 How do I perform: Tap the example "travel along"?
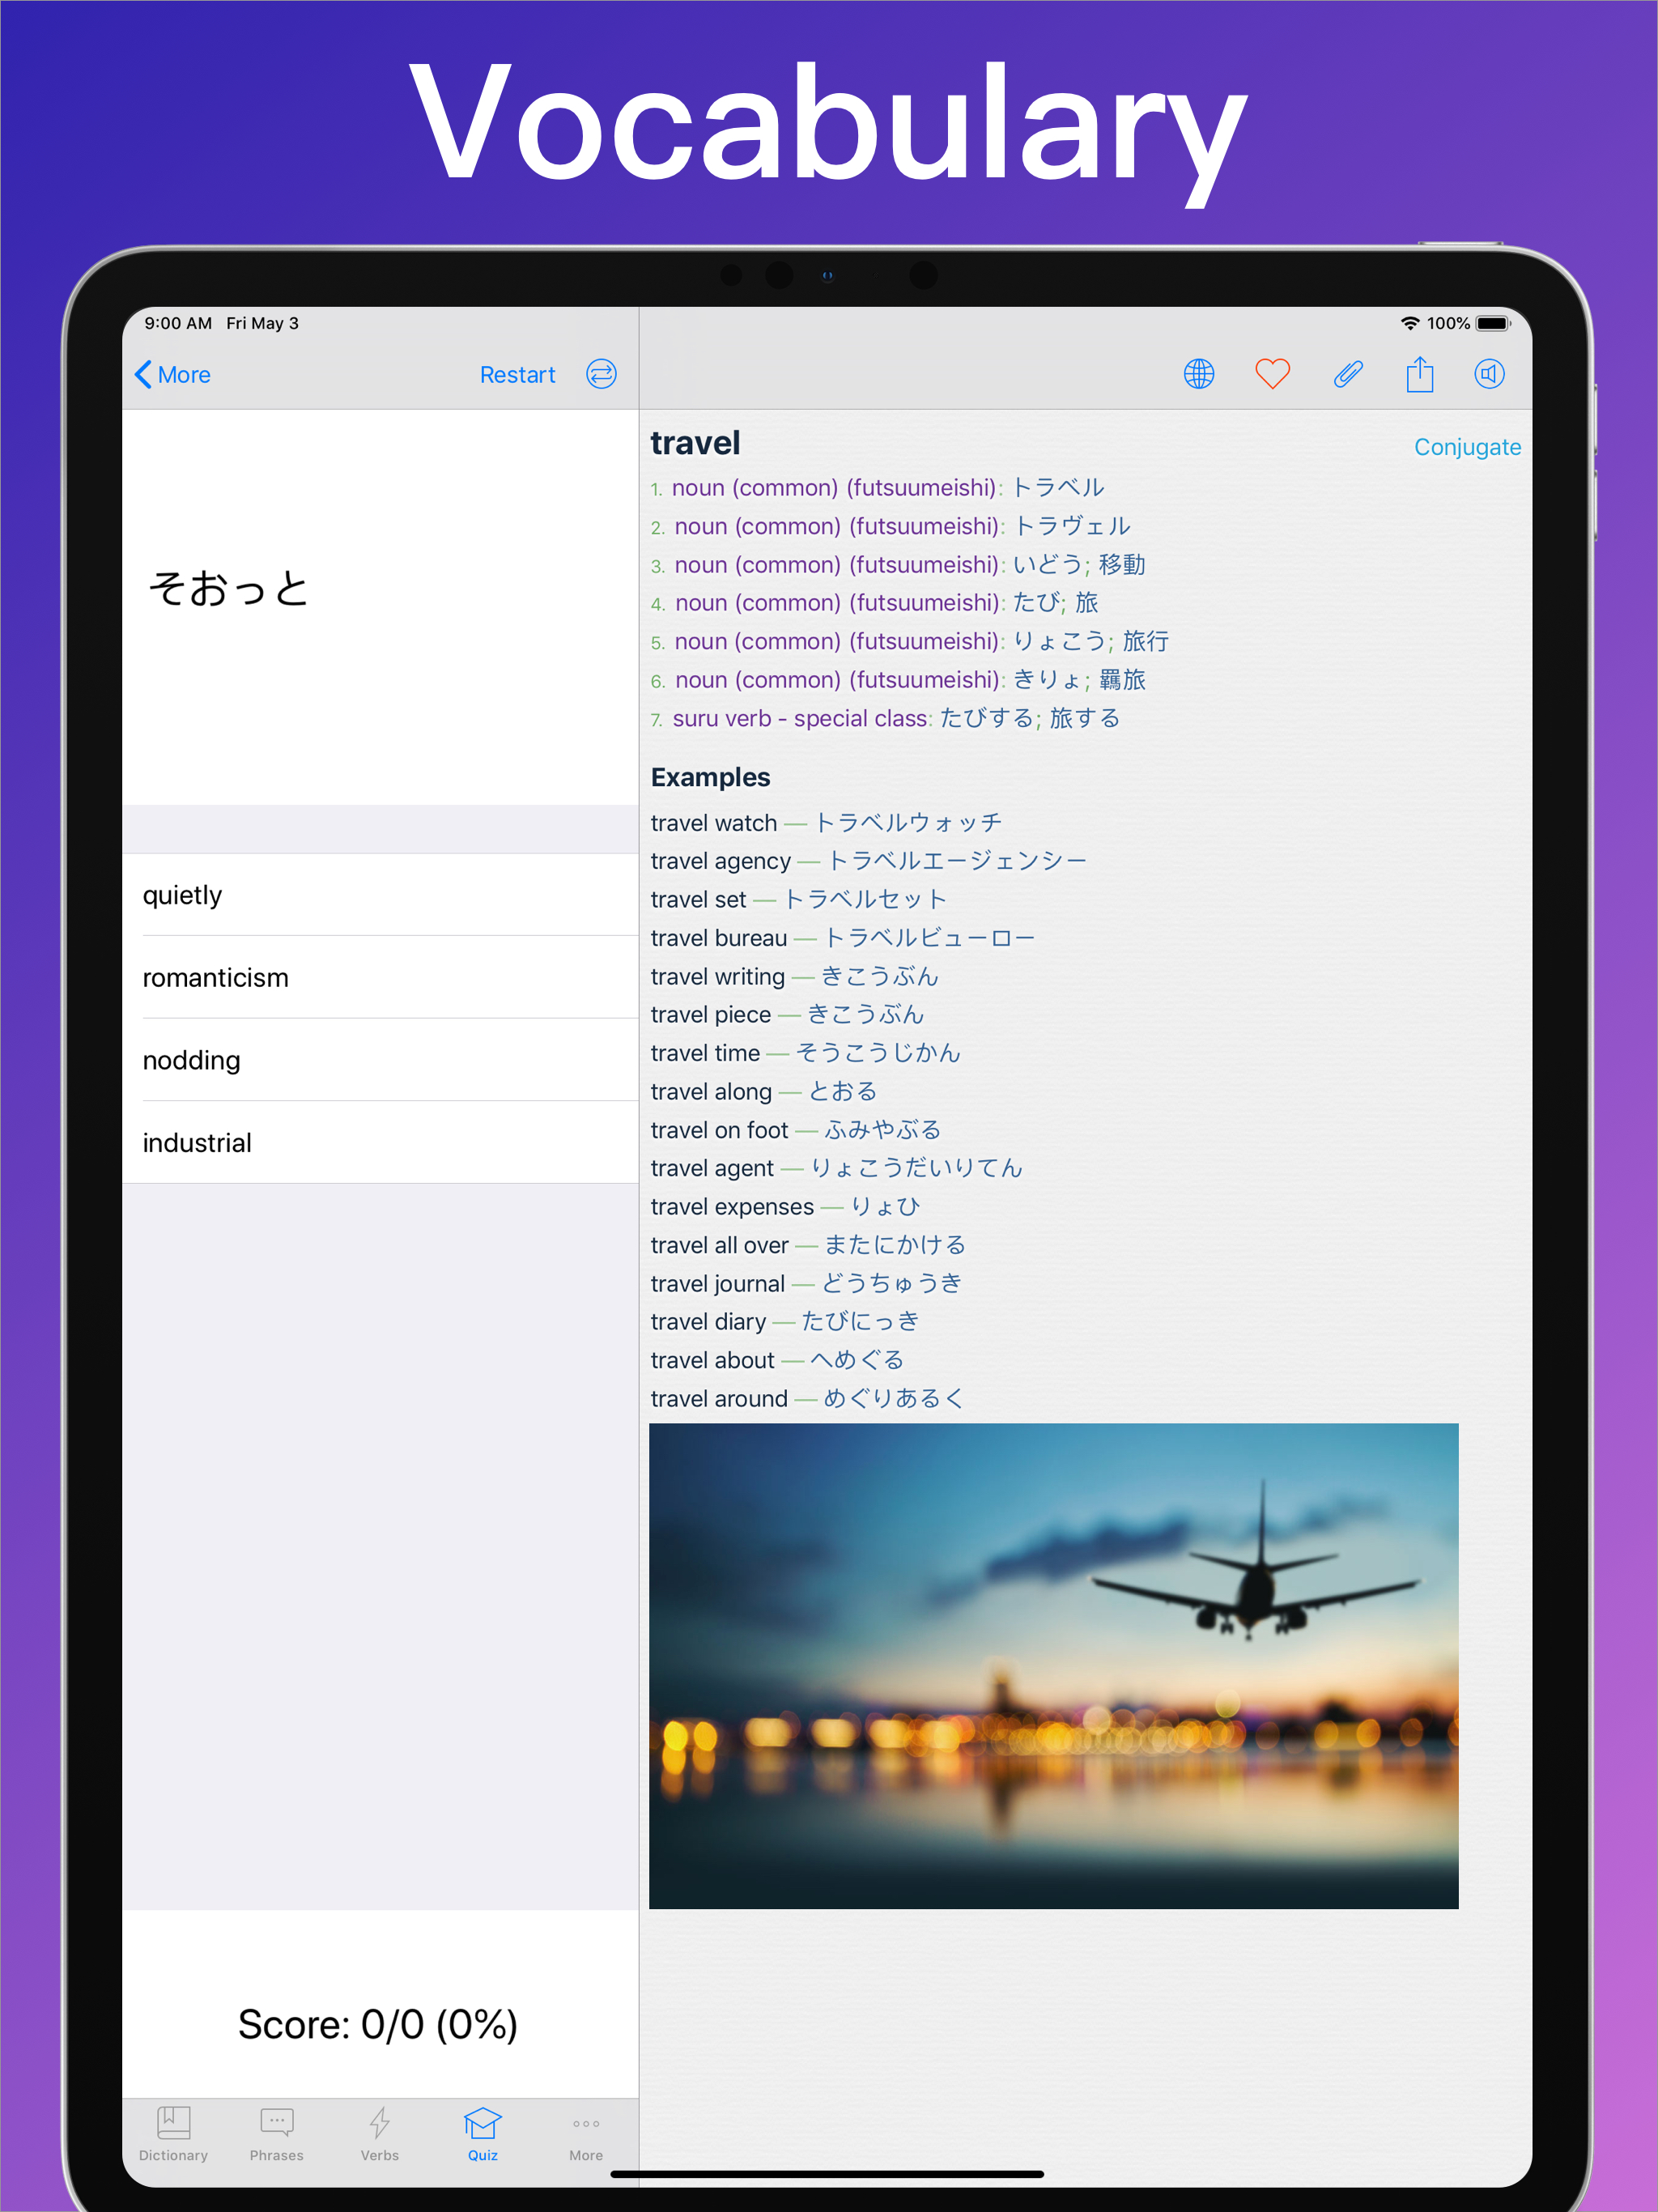tap(711, 1092)
